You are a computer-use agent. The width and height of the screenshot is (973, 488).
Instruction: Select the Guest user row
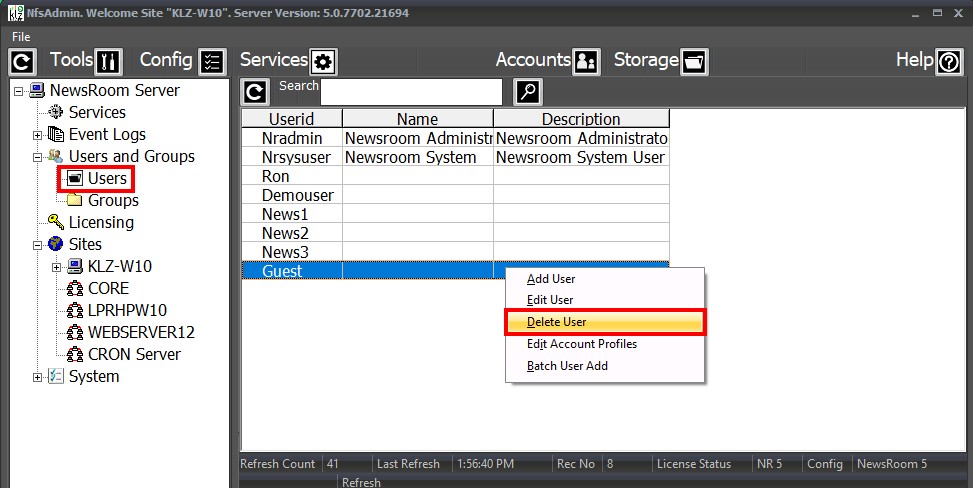[x=455, y=271]
